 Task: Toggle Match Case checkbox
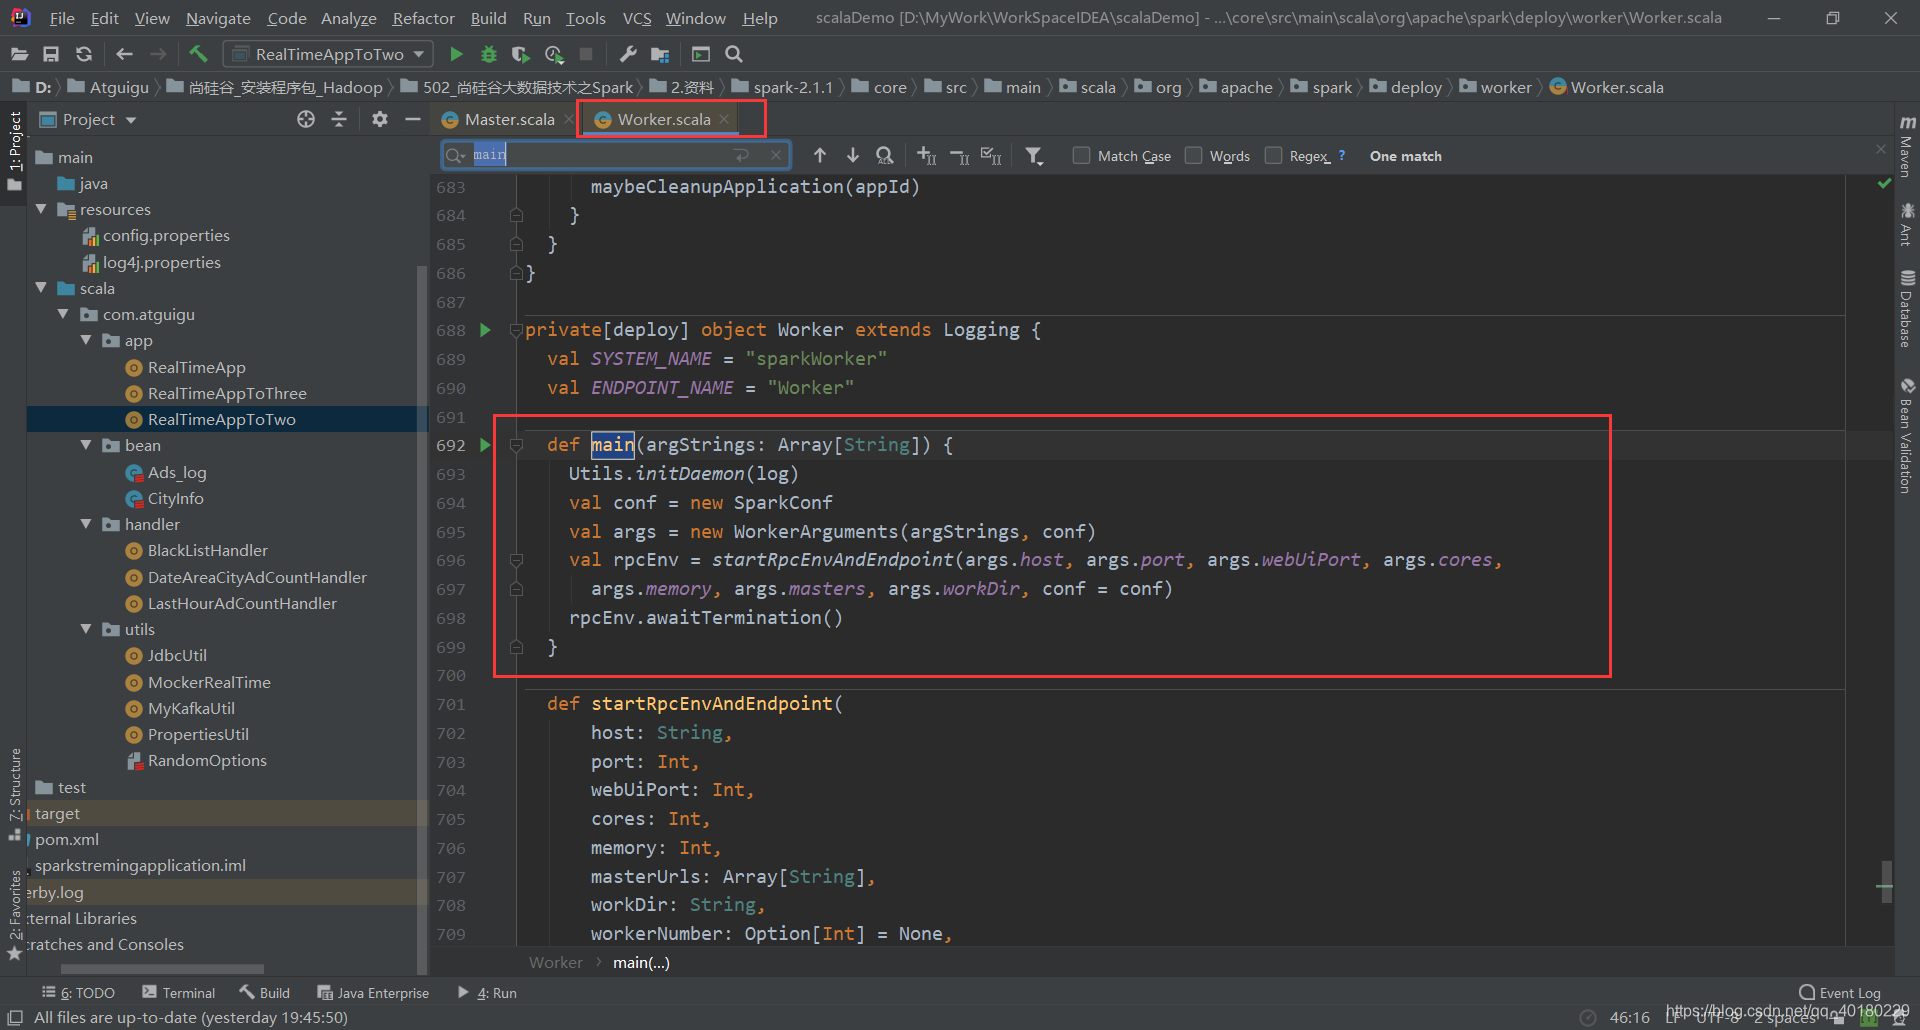point(1081,155)
